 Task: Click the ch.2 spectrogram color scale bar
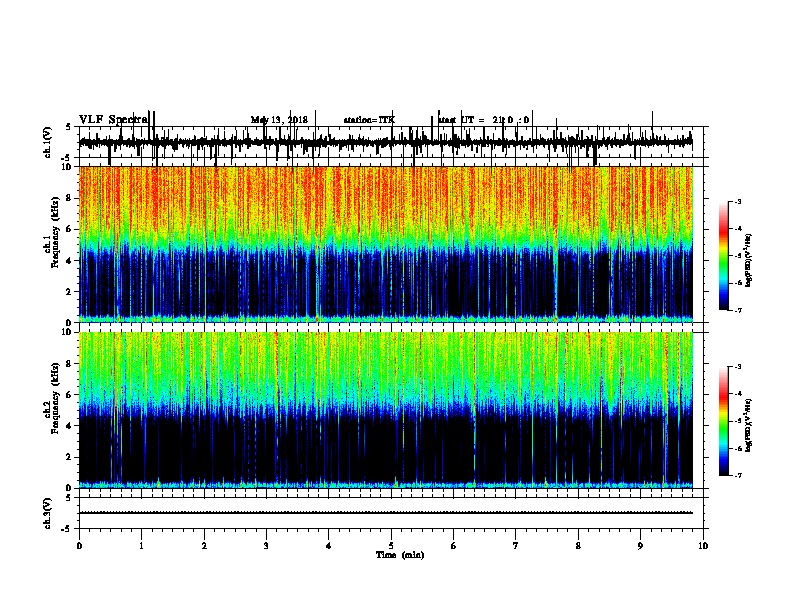tap(724, 421)
